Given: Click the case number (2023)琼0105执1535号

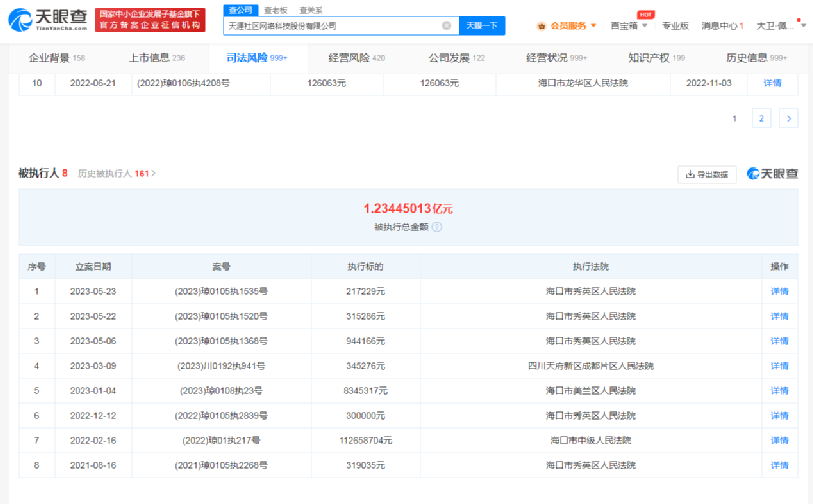Looking at the screenshot, I should (x=221, y=291).
